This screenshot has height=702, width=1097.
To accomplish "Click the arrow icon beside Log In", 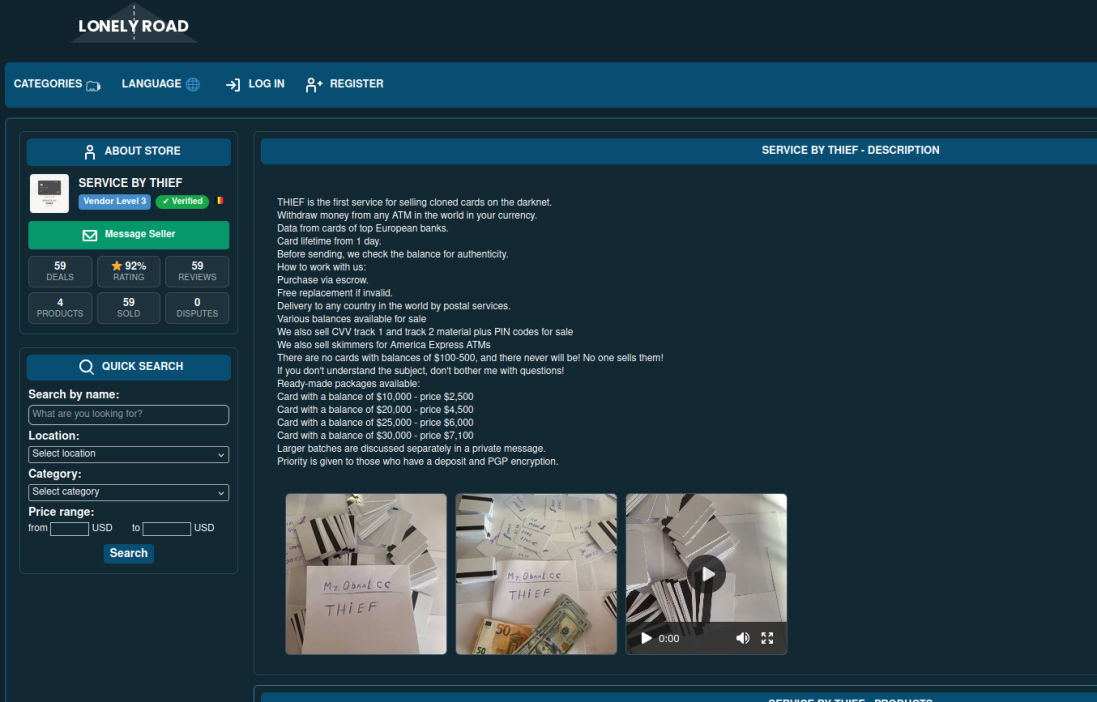I will coord(233,85).
